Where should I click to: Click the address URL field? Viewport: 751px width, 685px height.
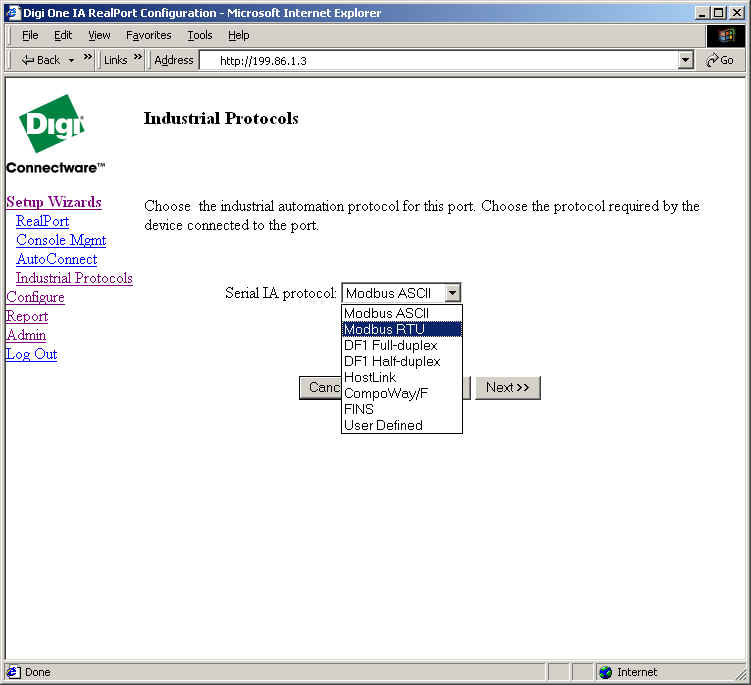pyautogui.click(x=440, y=60)
